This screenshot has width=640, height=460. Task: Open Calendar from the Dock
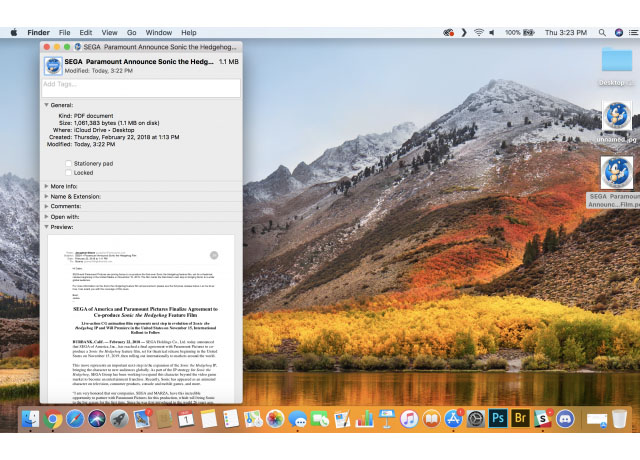tap(186, 419)
